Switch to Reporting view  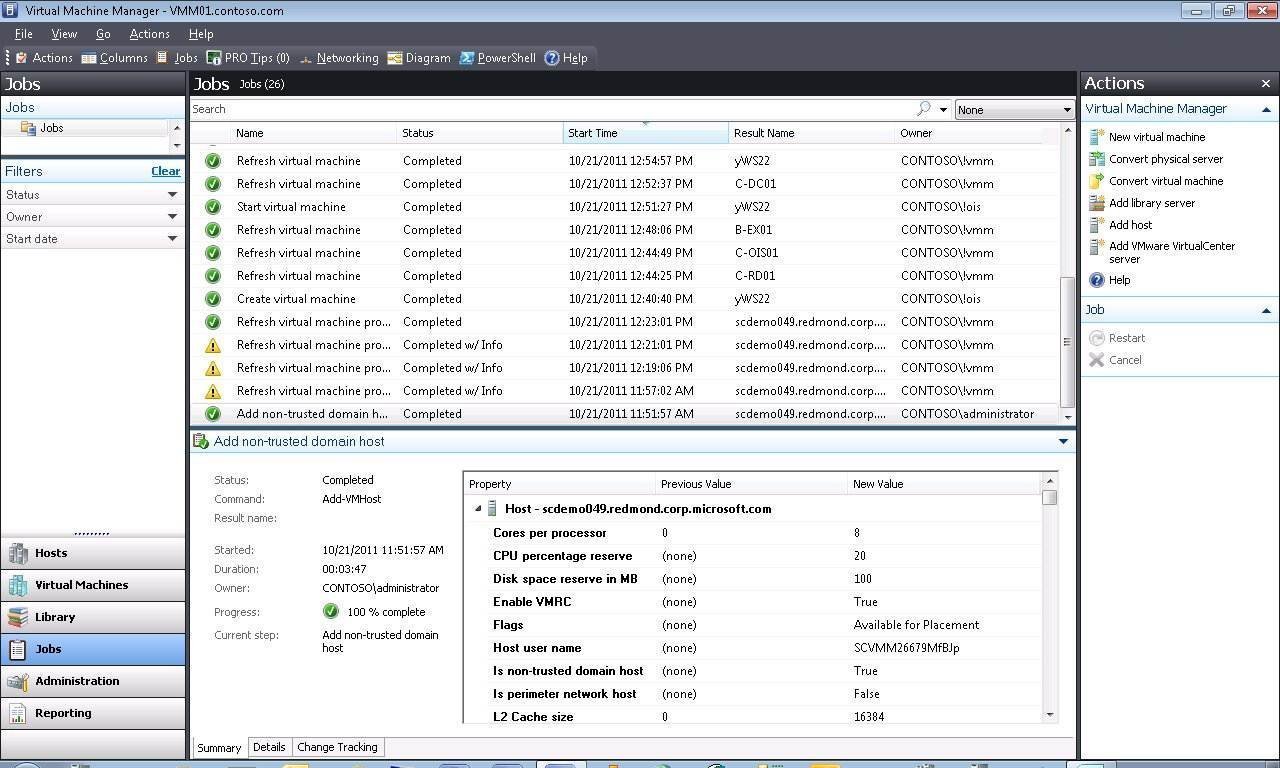pos(93,713)
